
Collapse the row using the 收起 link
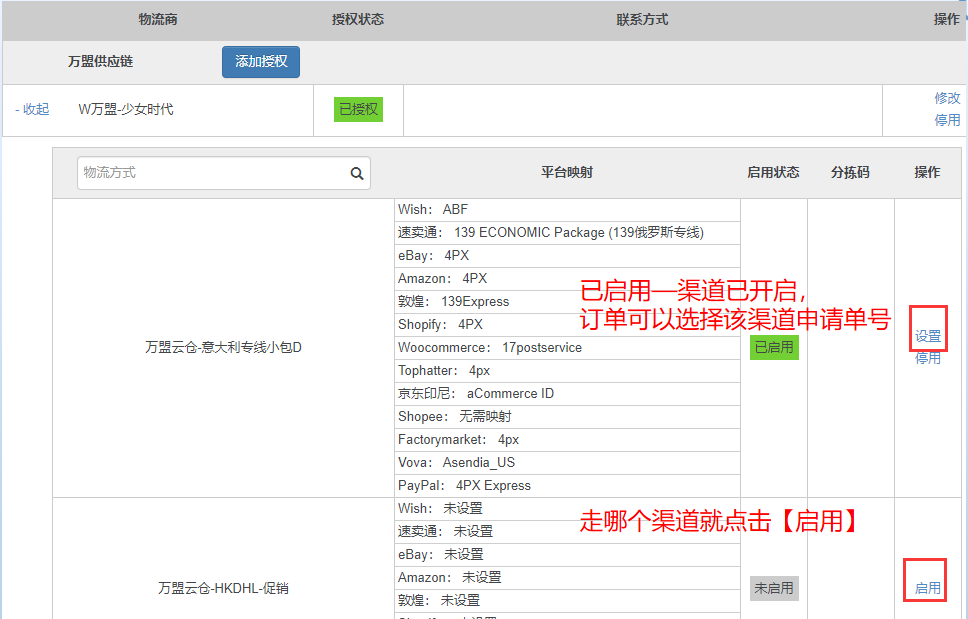click(x=32, y=109)
